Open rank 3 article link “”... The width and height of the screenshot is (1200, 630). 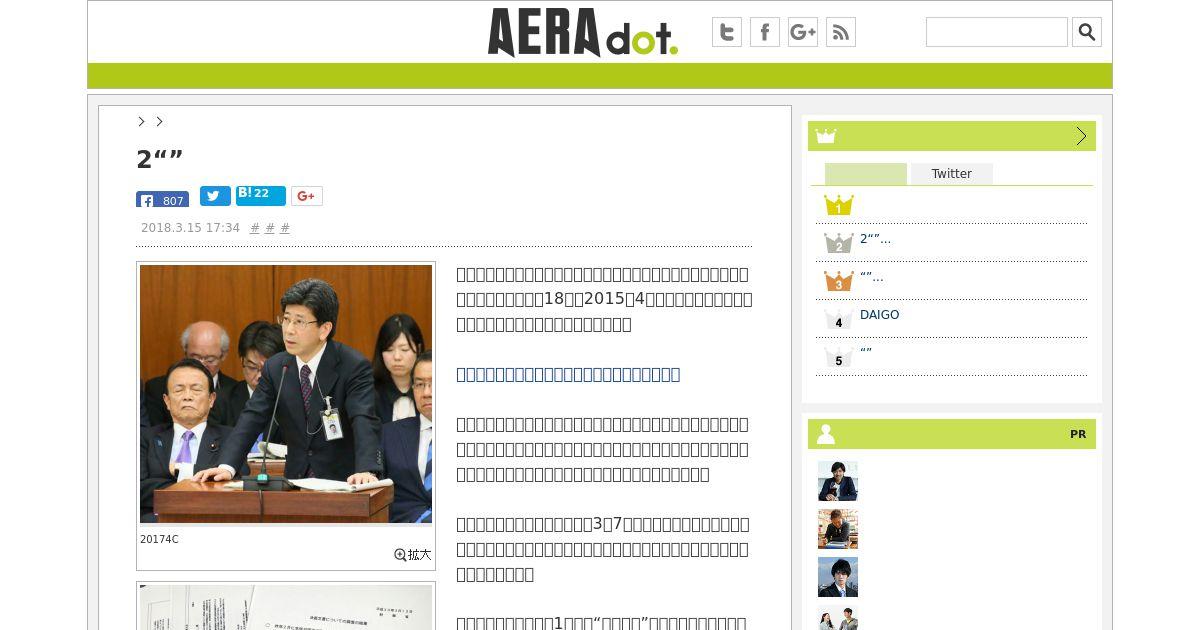click(871, 277)
